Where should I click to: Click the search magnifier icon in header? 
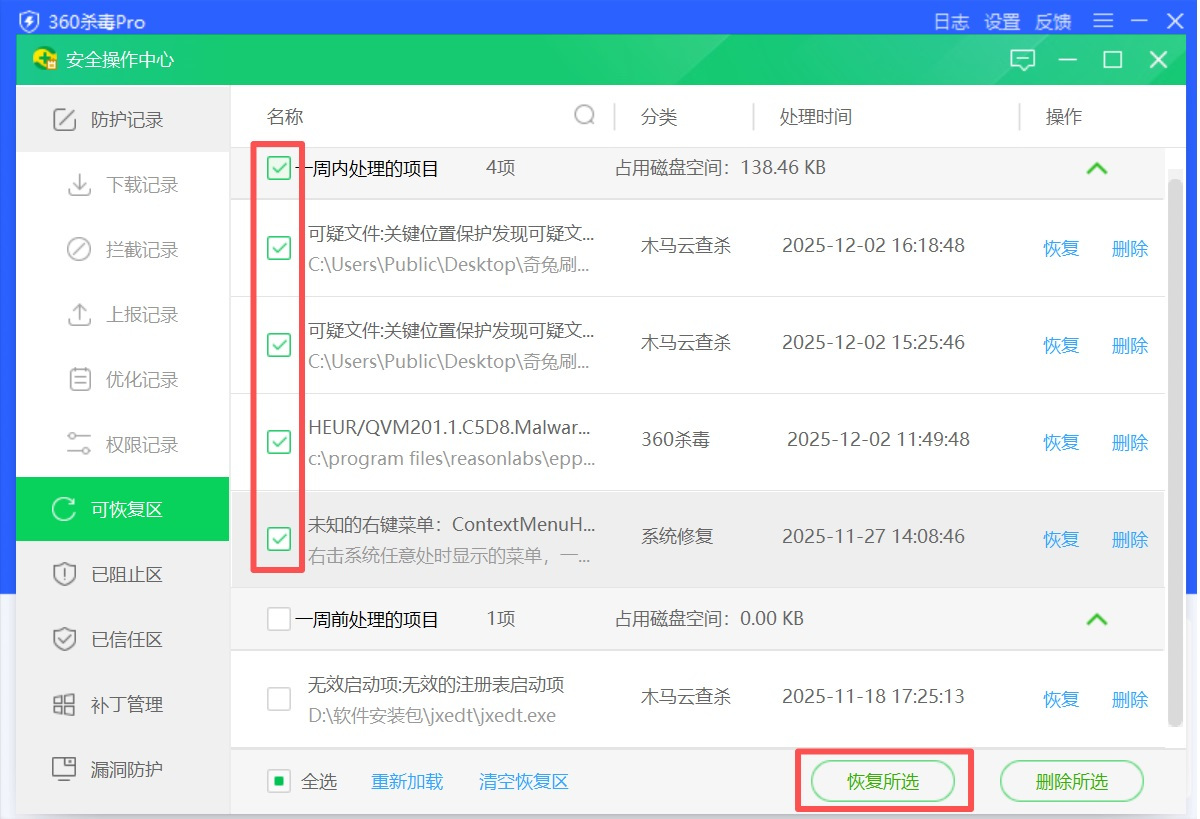click(585, 116)
